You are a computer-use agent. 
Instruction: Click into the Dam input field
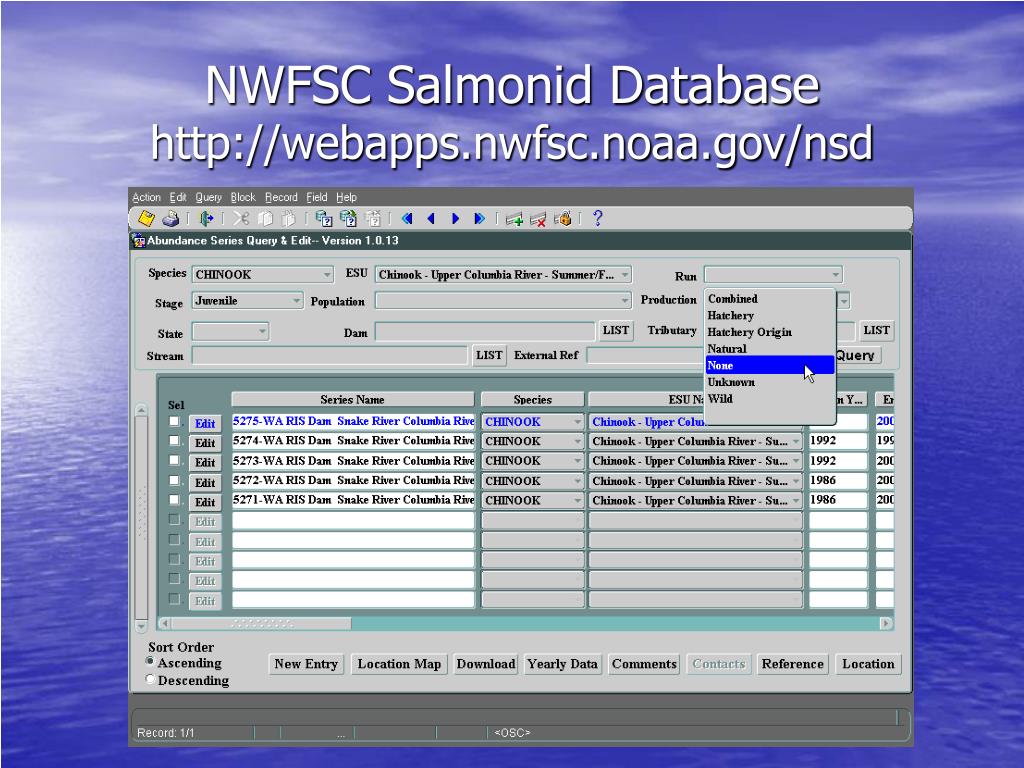[x=485, y=331]
